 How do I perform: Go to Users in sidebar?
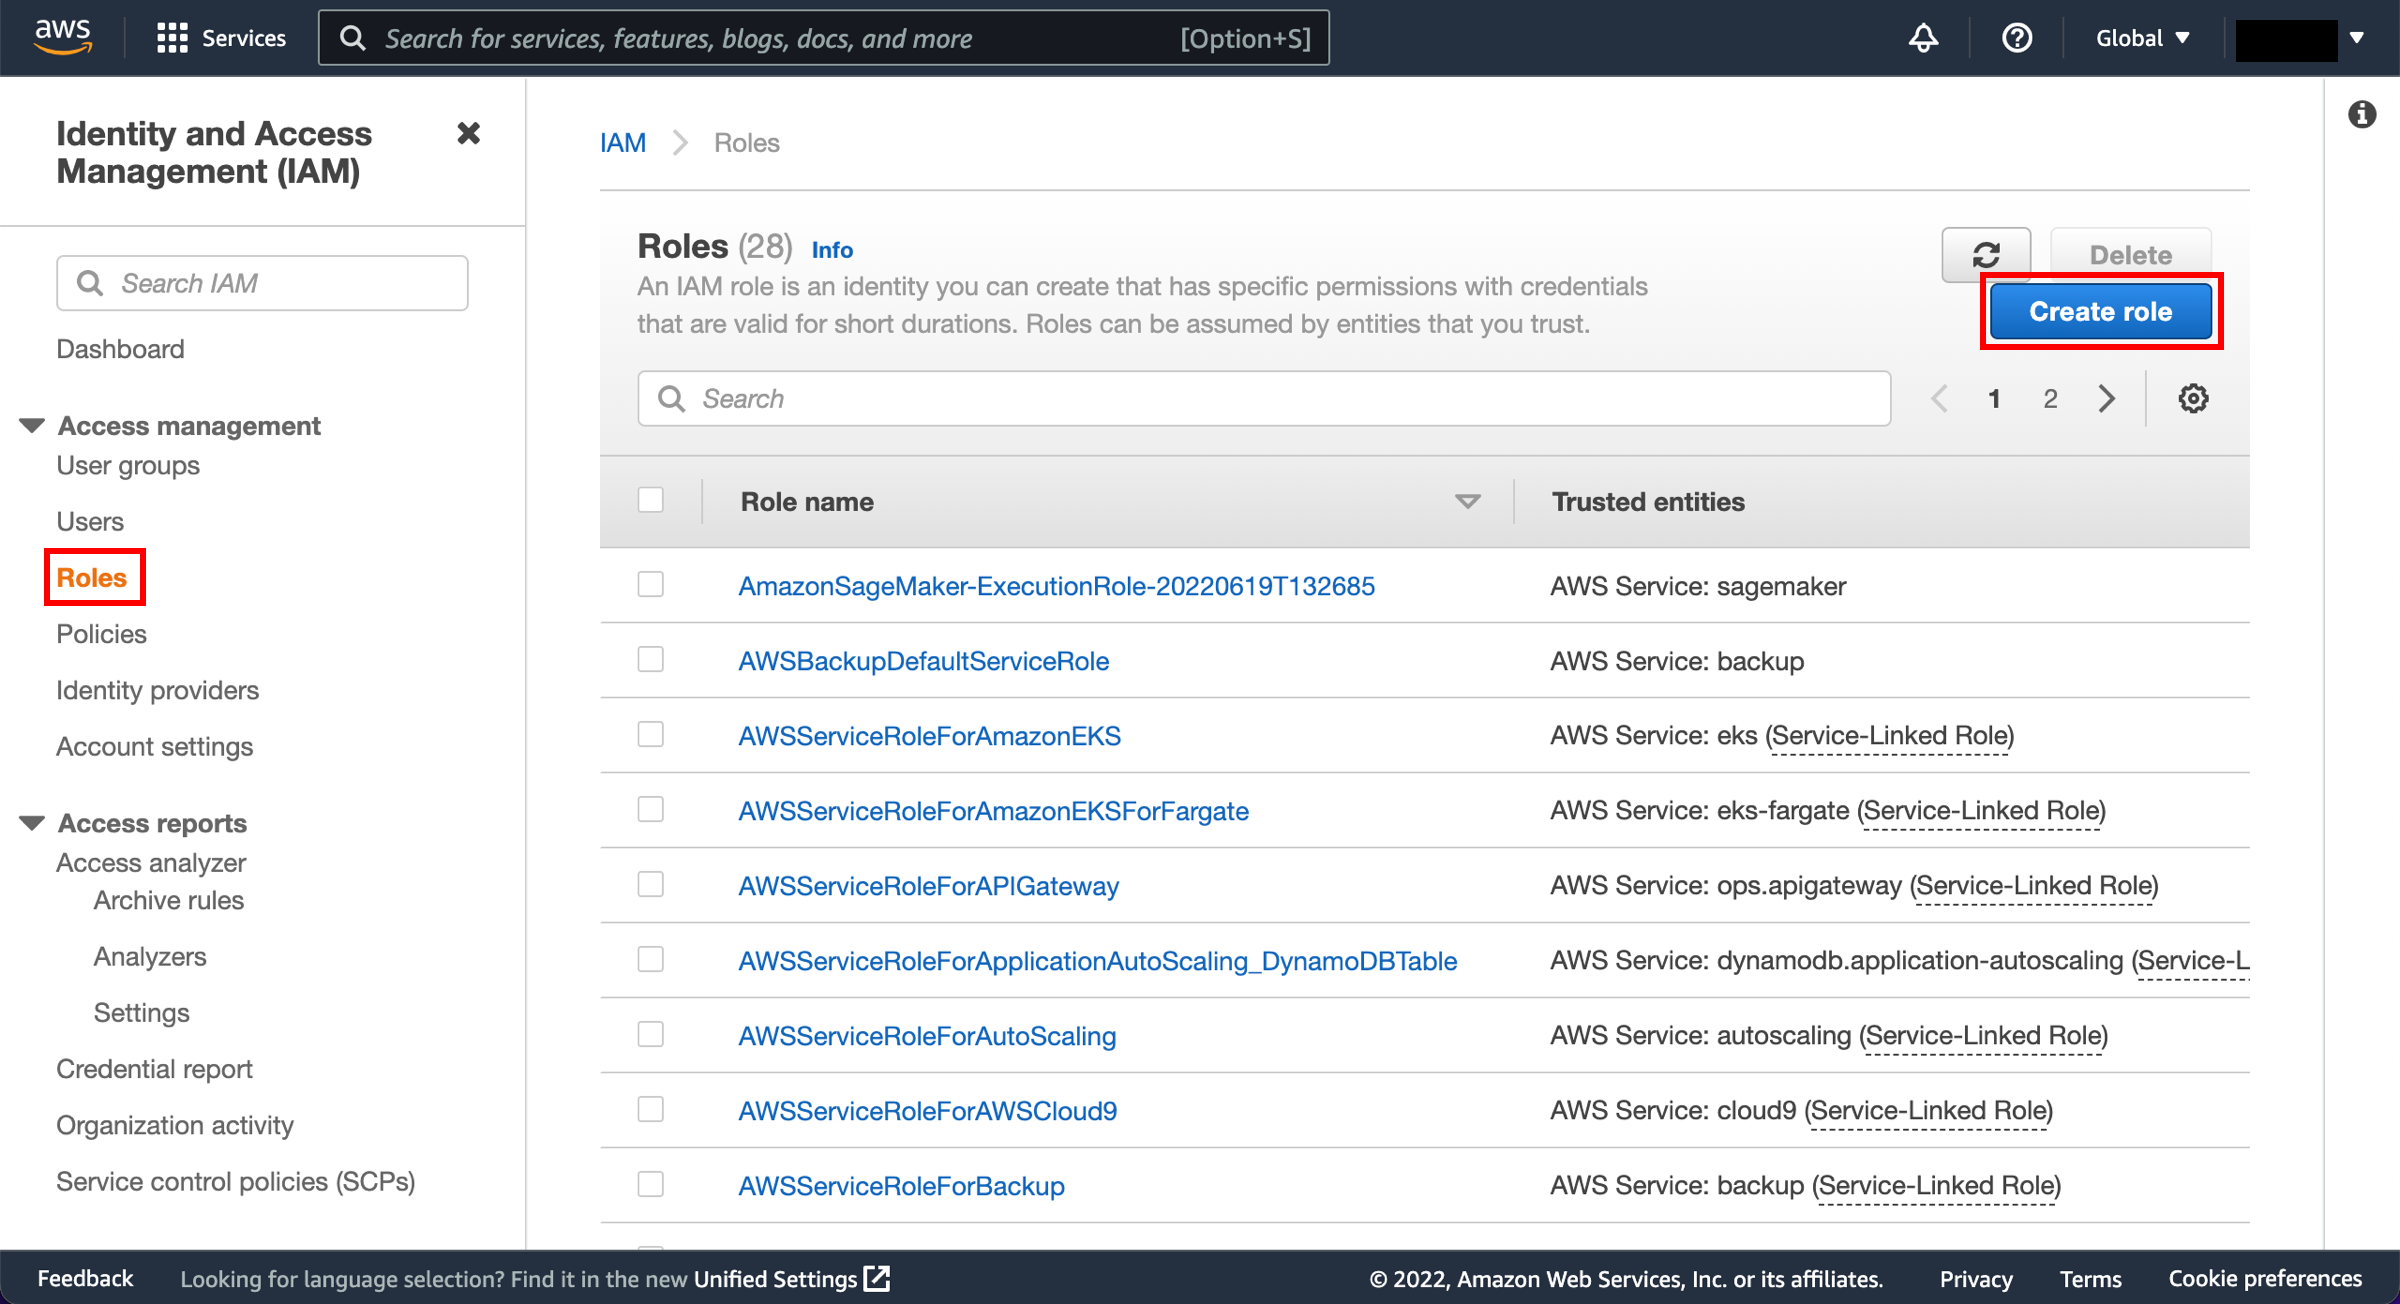(x=90, y=522)
